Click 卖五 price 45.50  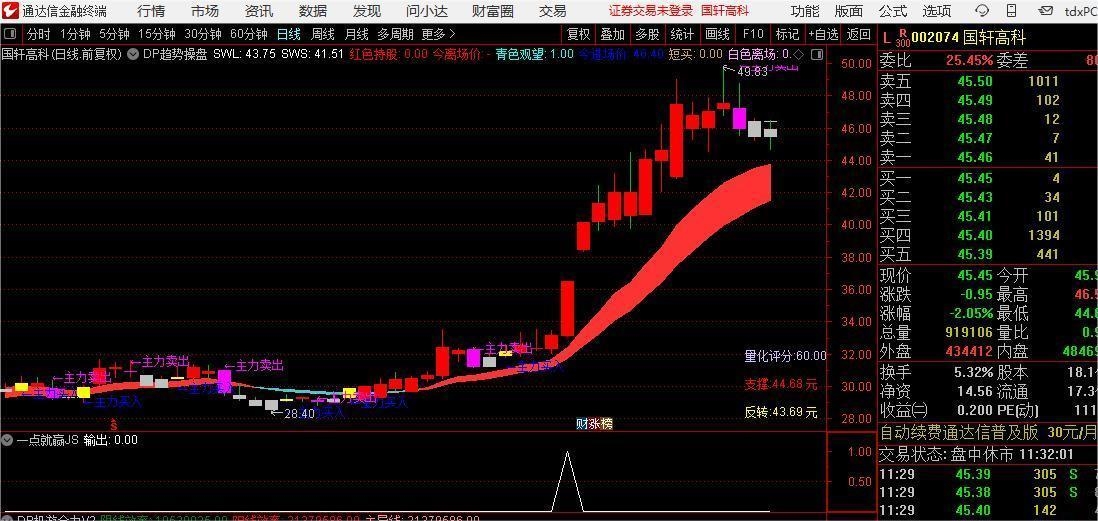(x=975, y=81)
